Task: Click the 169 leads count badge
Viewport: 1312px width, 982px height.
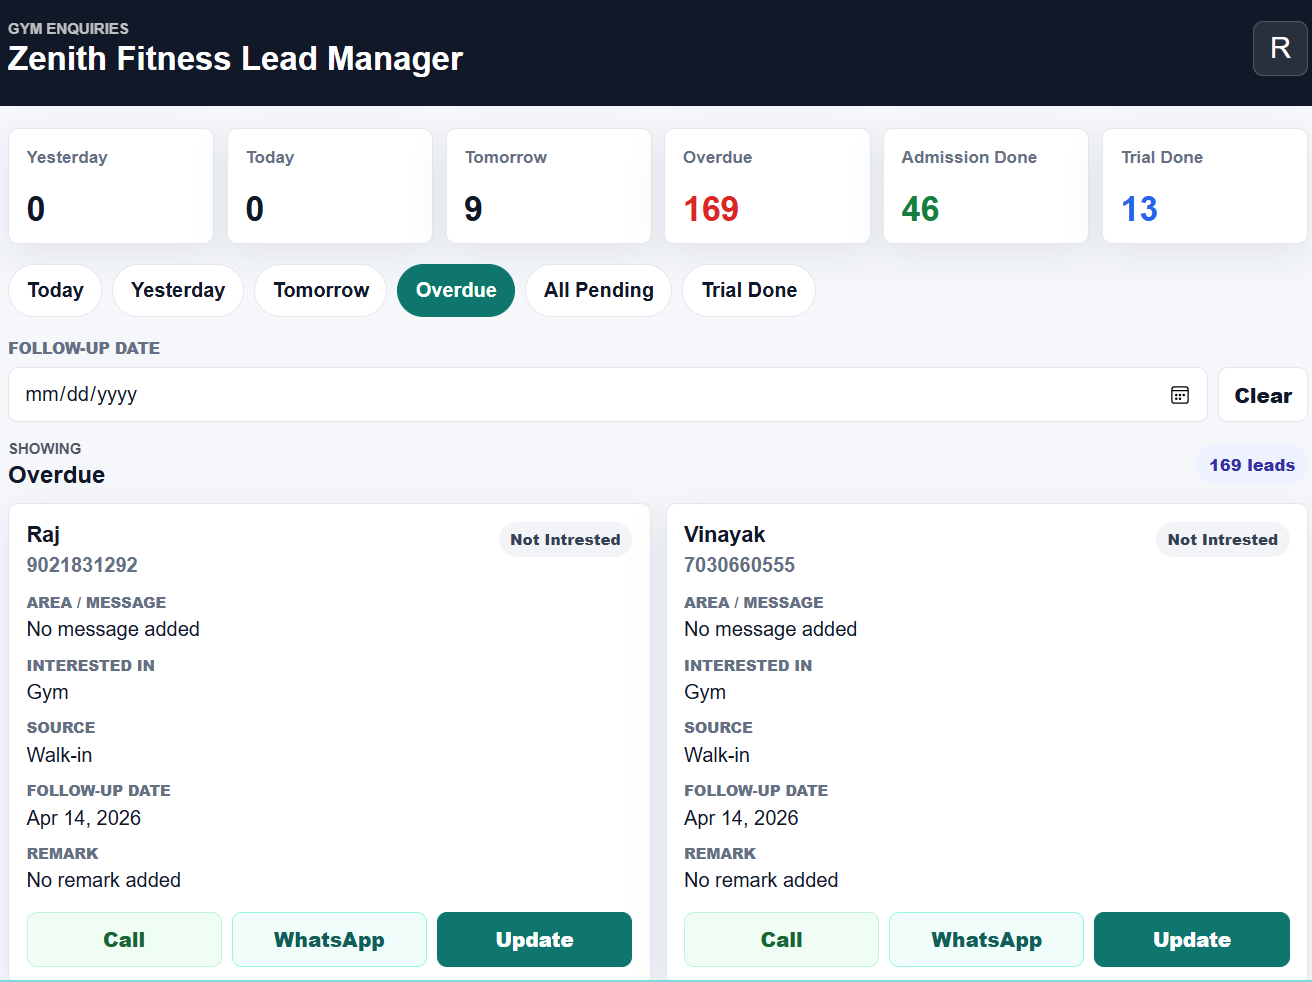Action: (1252, 465)
